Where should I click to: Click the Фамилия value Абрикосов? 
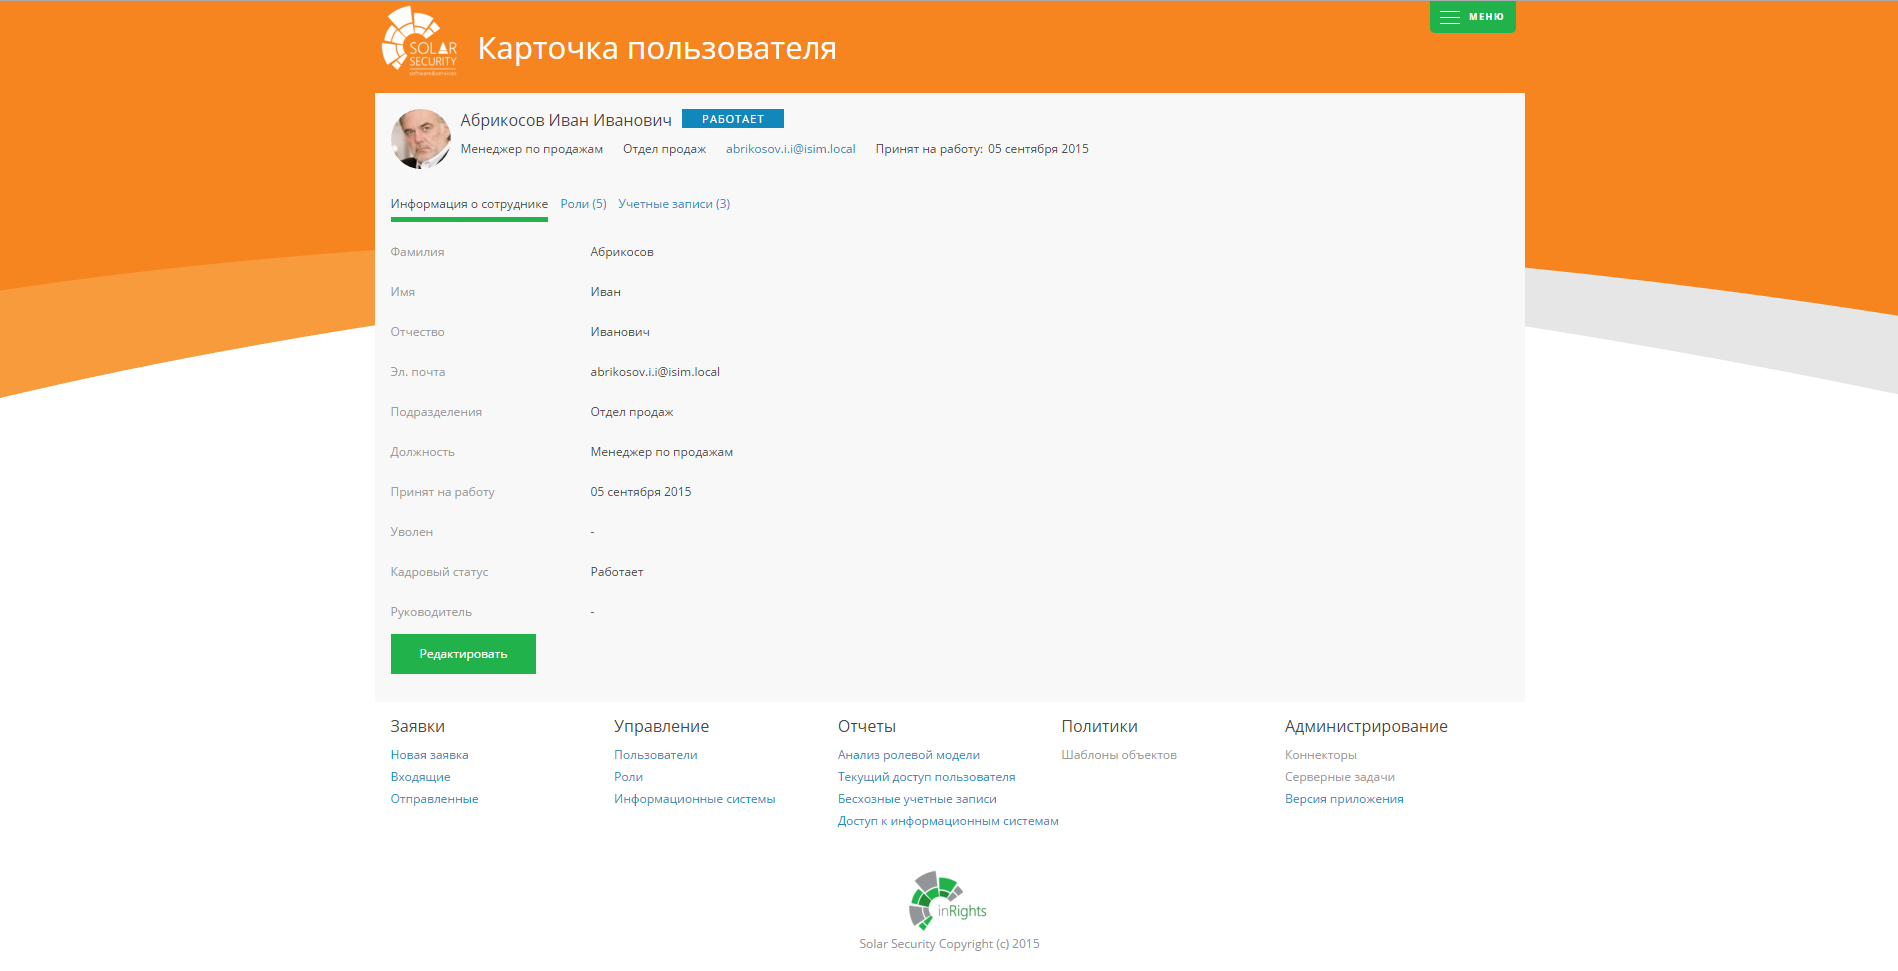[622, 252]
